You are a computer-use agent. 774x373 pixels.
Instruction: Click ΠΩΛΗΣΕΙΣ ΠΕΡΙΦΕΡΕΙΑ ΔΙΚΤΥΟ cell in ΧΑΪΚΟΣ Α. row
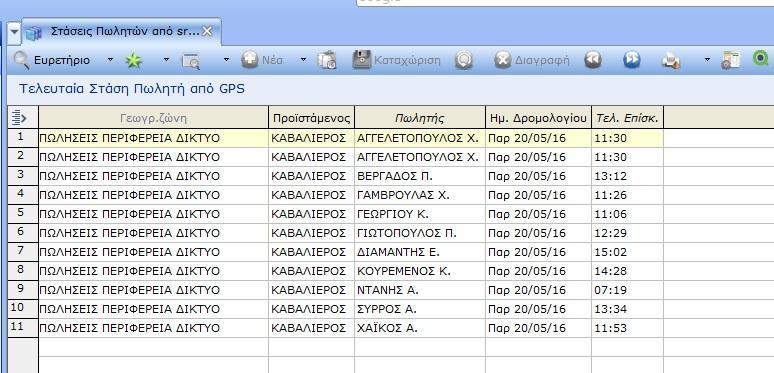point(154,328)
